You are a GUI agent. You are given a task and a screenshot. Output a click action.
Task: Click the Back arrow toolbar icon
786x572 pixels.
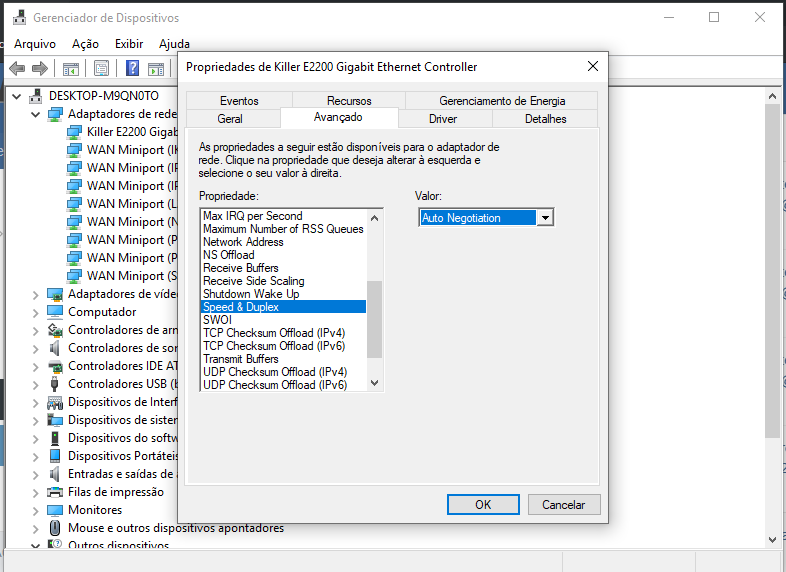(x=17, y=68)
